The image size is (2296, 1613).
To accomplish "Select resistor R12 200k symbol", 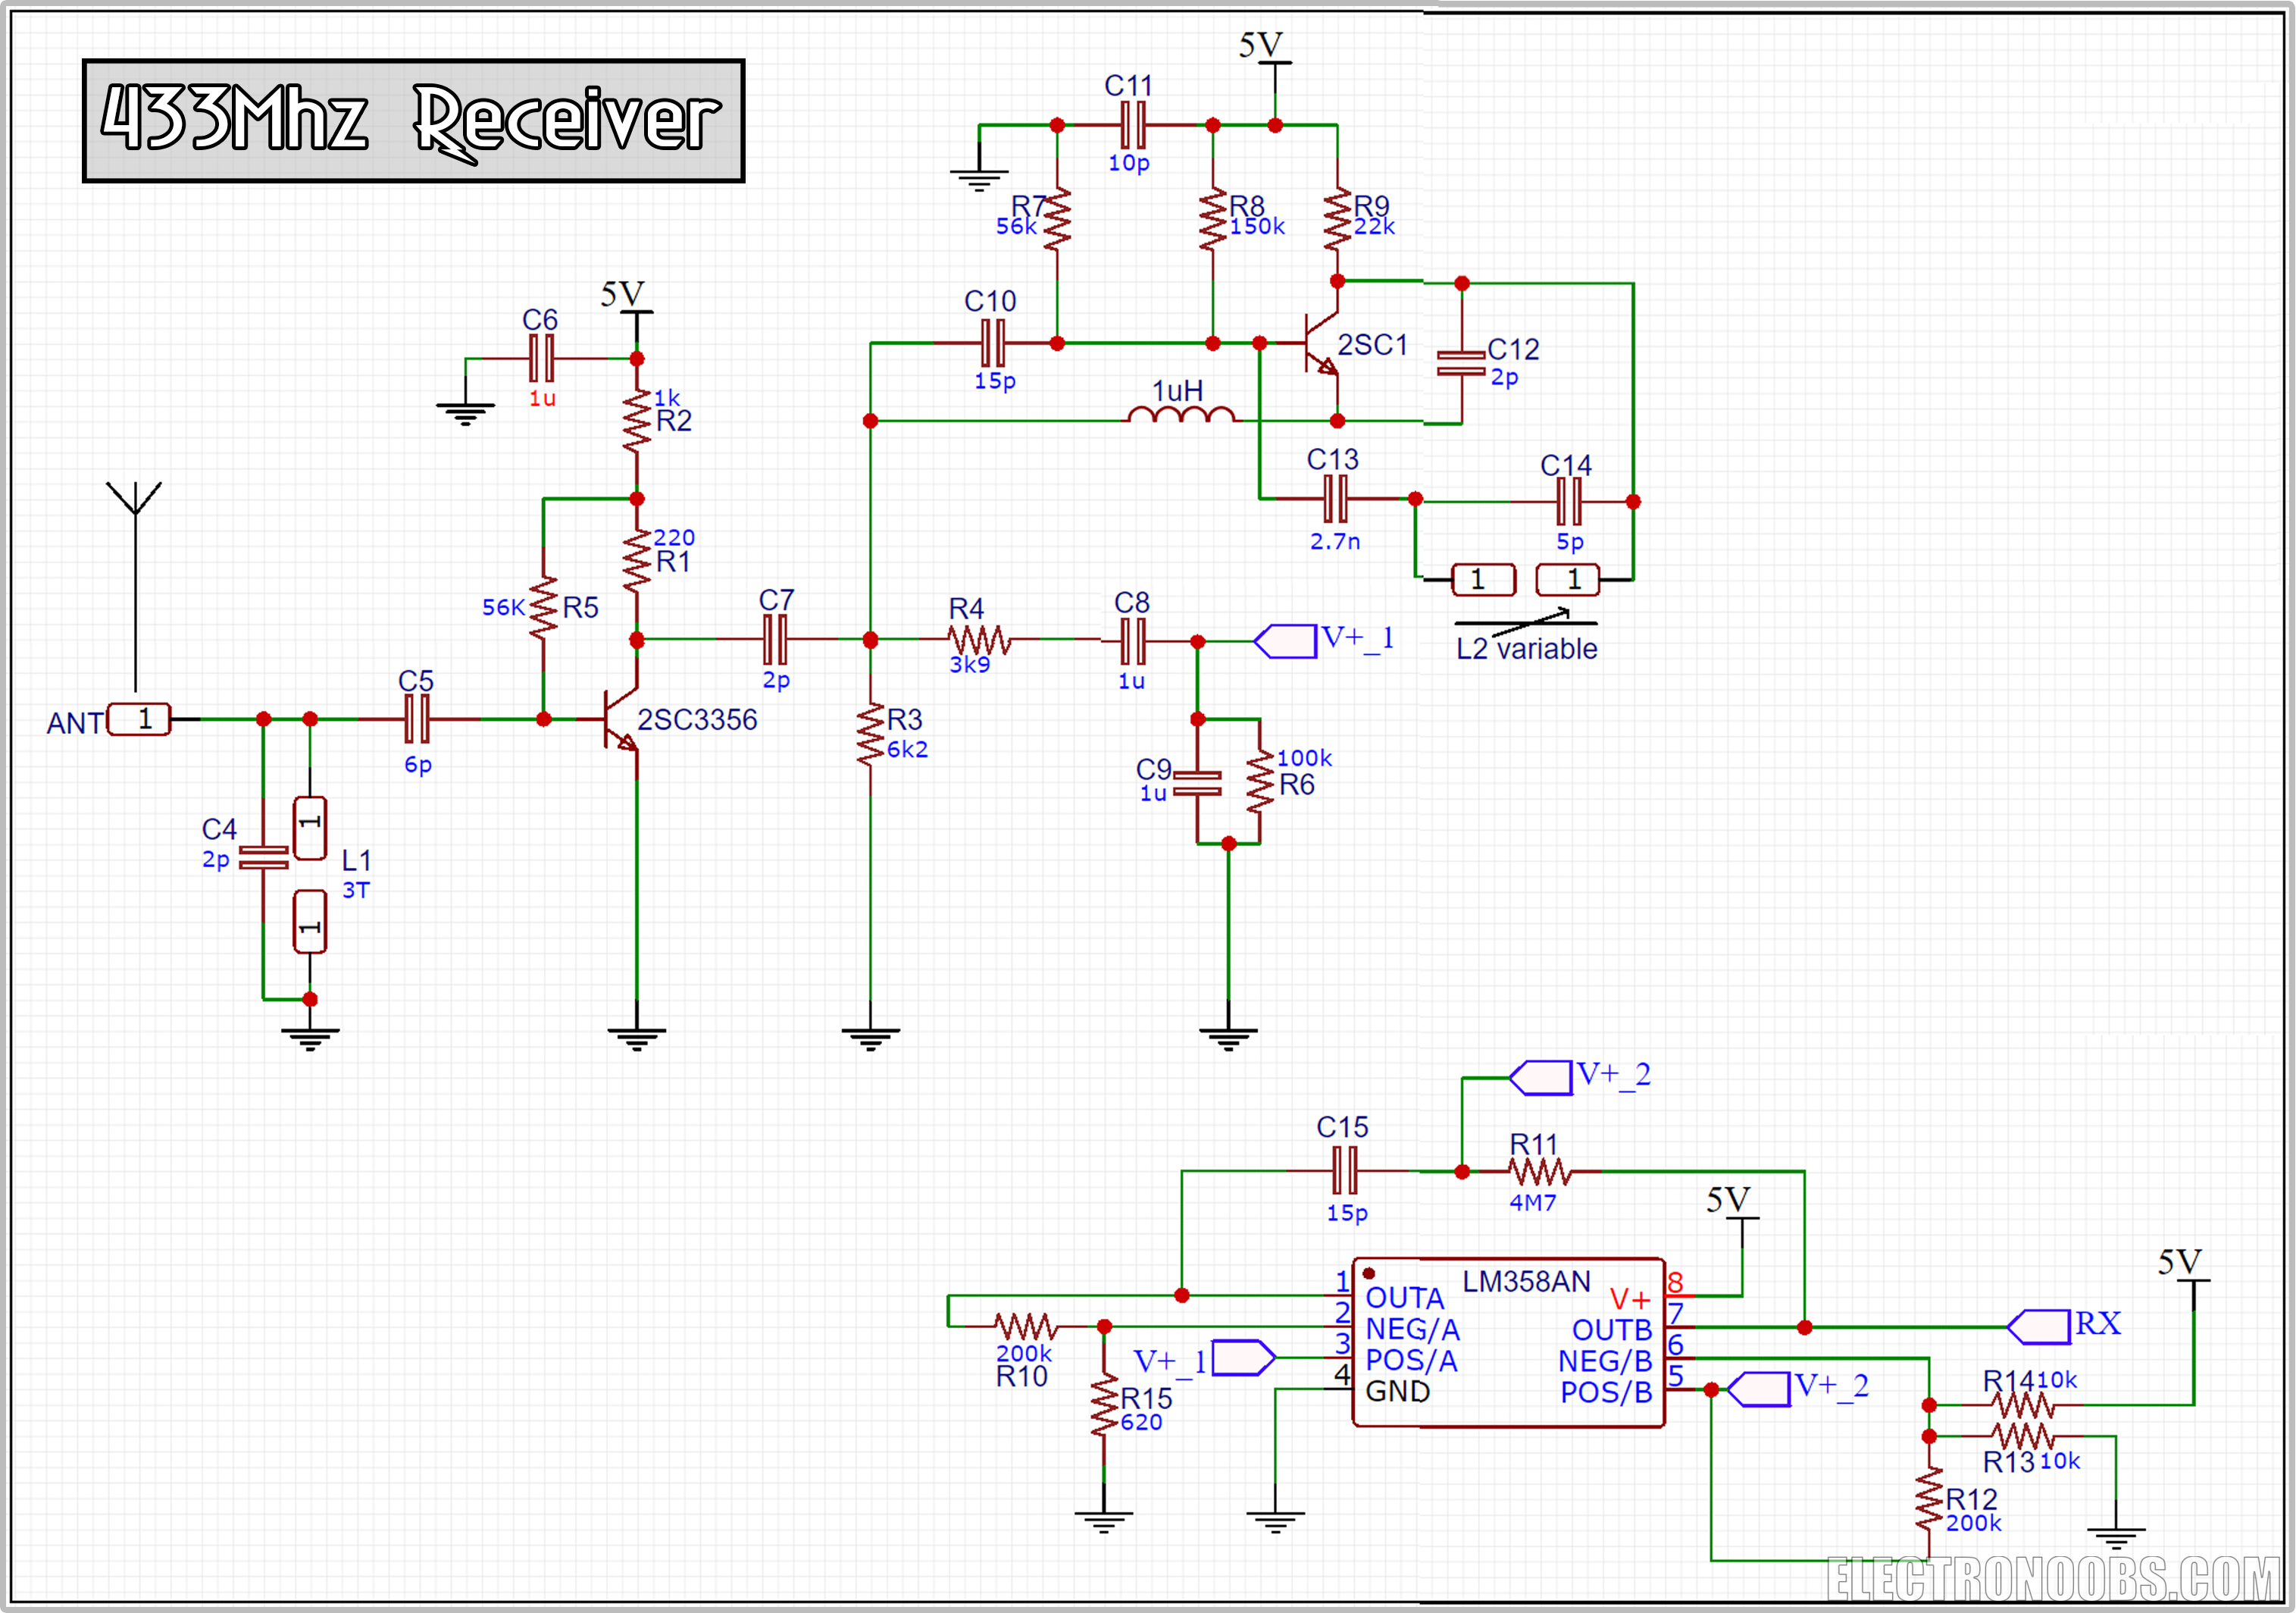I will point(1929,1499).
